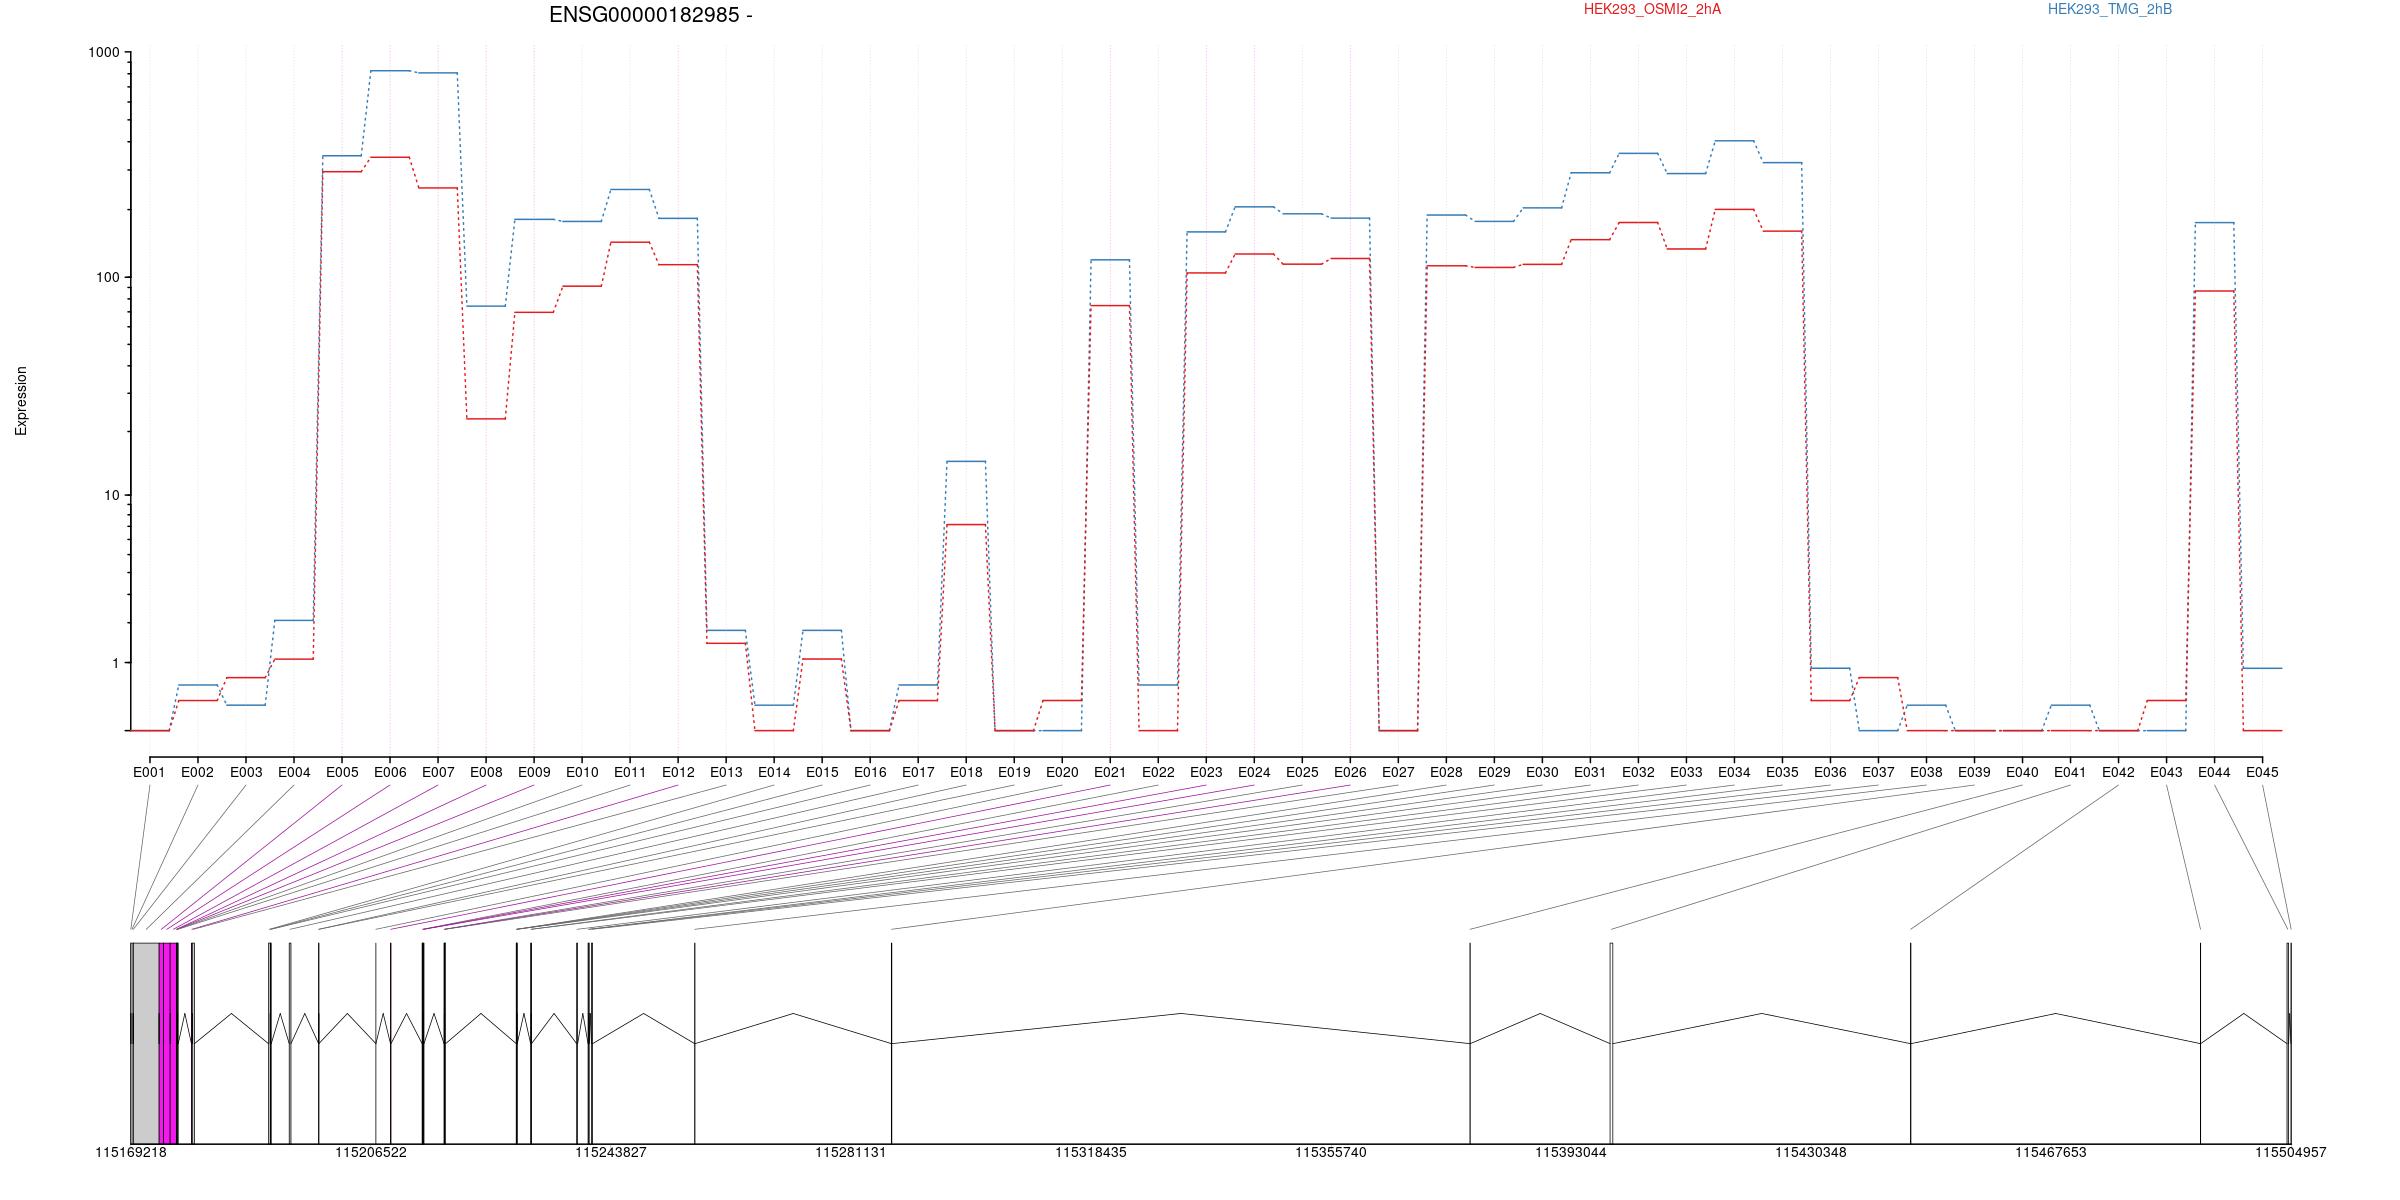Click exon label E010
2400x1200 pixels.
point(582,772)
